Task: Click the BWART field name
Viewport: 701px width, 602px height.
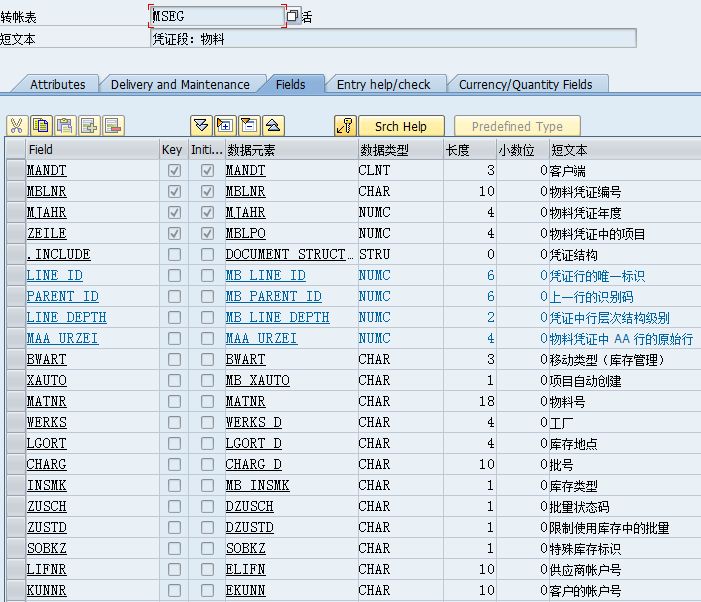Action: click(x=46, y=359)
